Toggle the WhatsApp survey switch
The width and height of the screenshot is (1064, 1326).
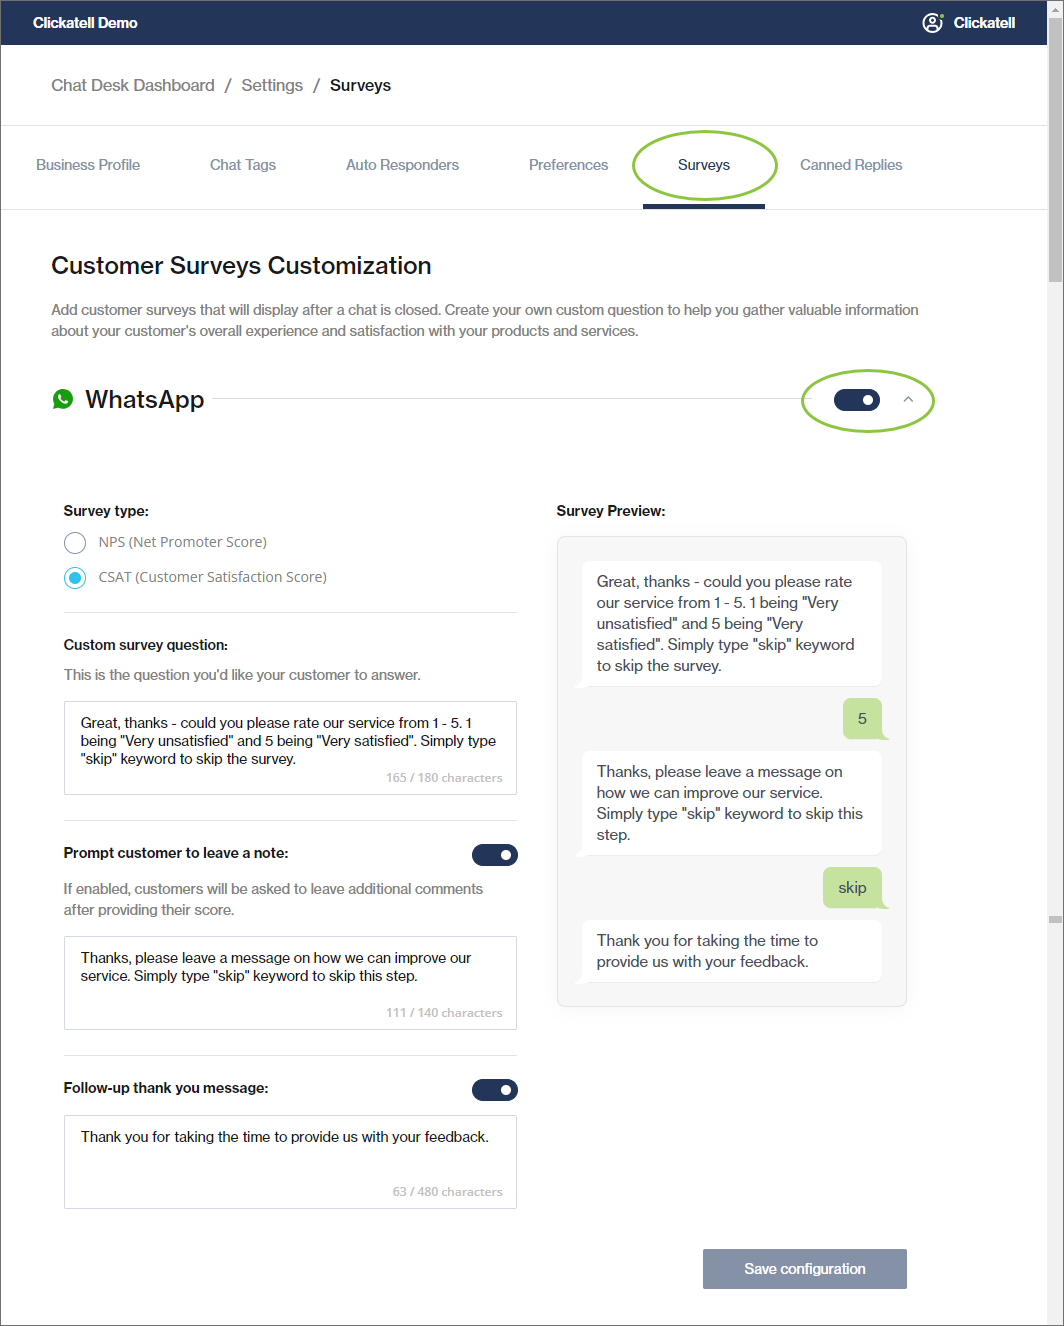pyautogui.click(x=857, y=400)
